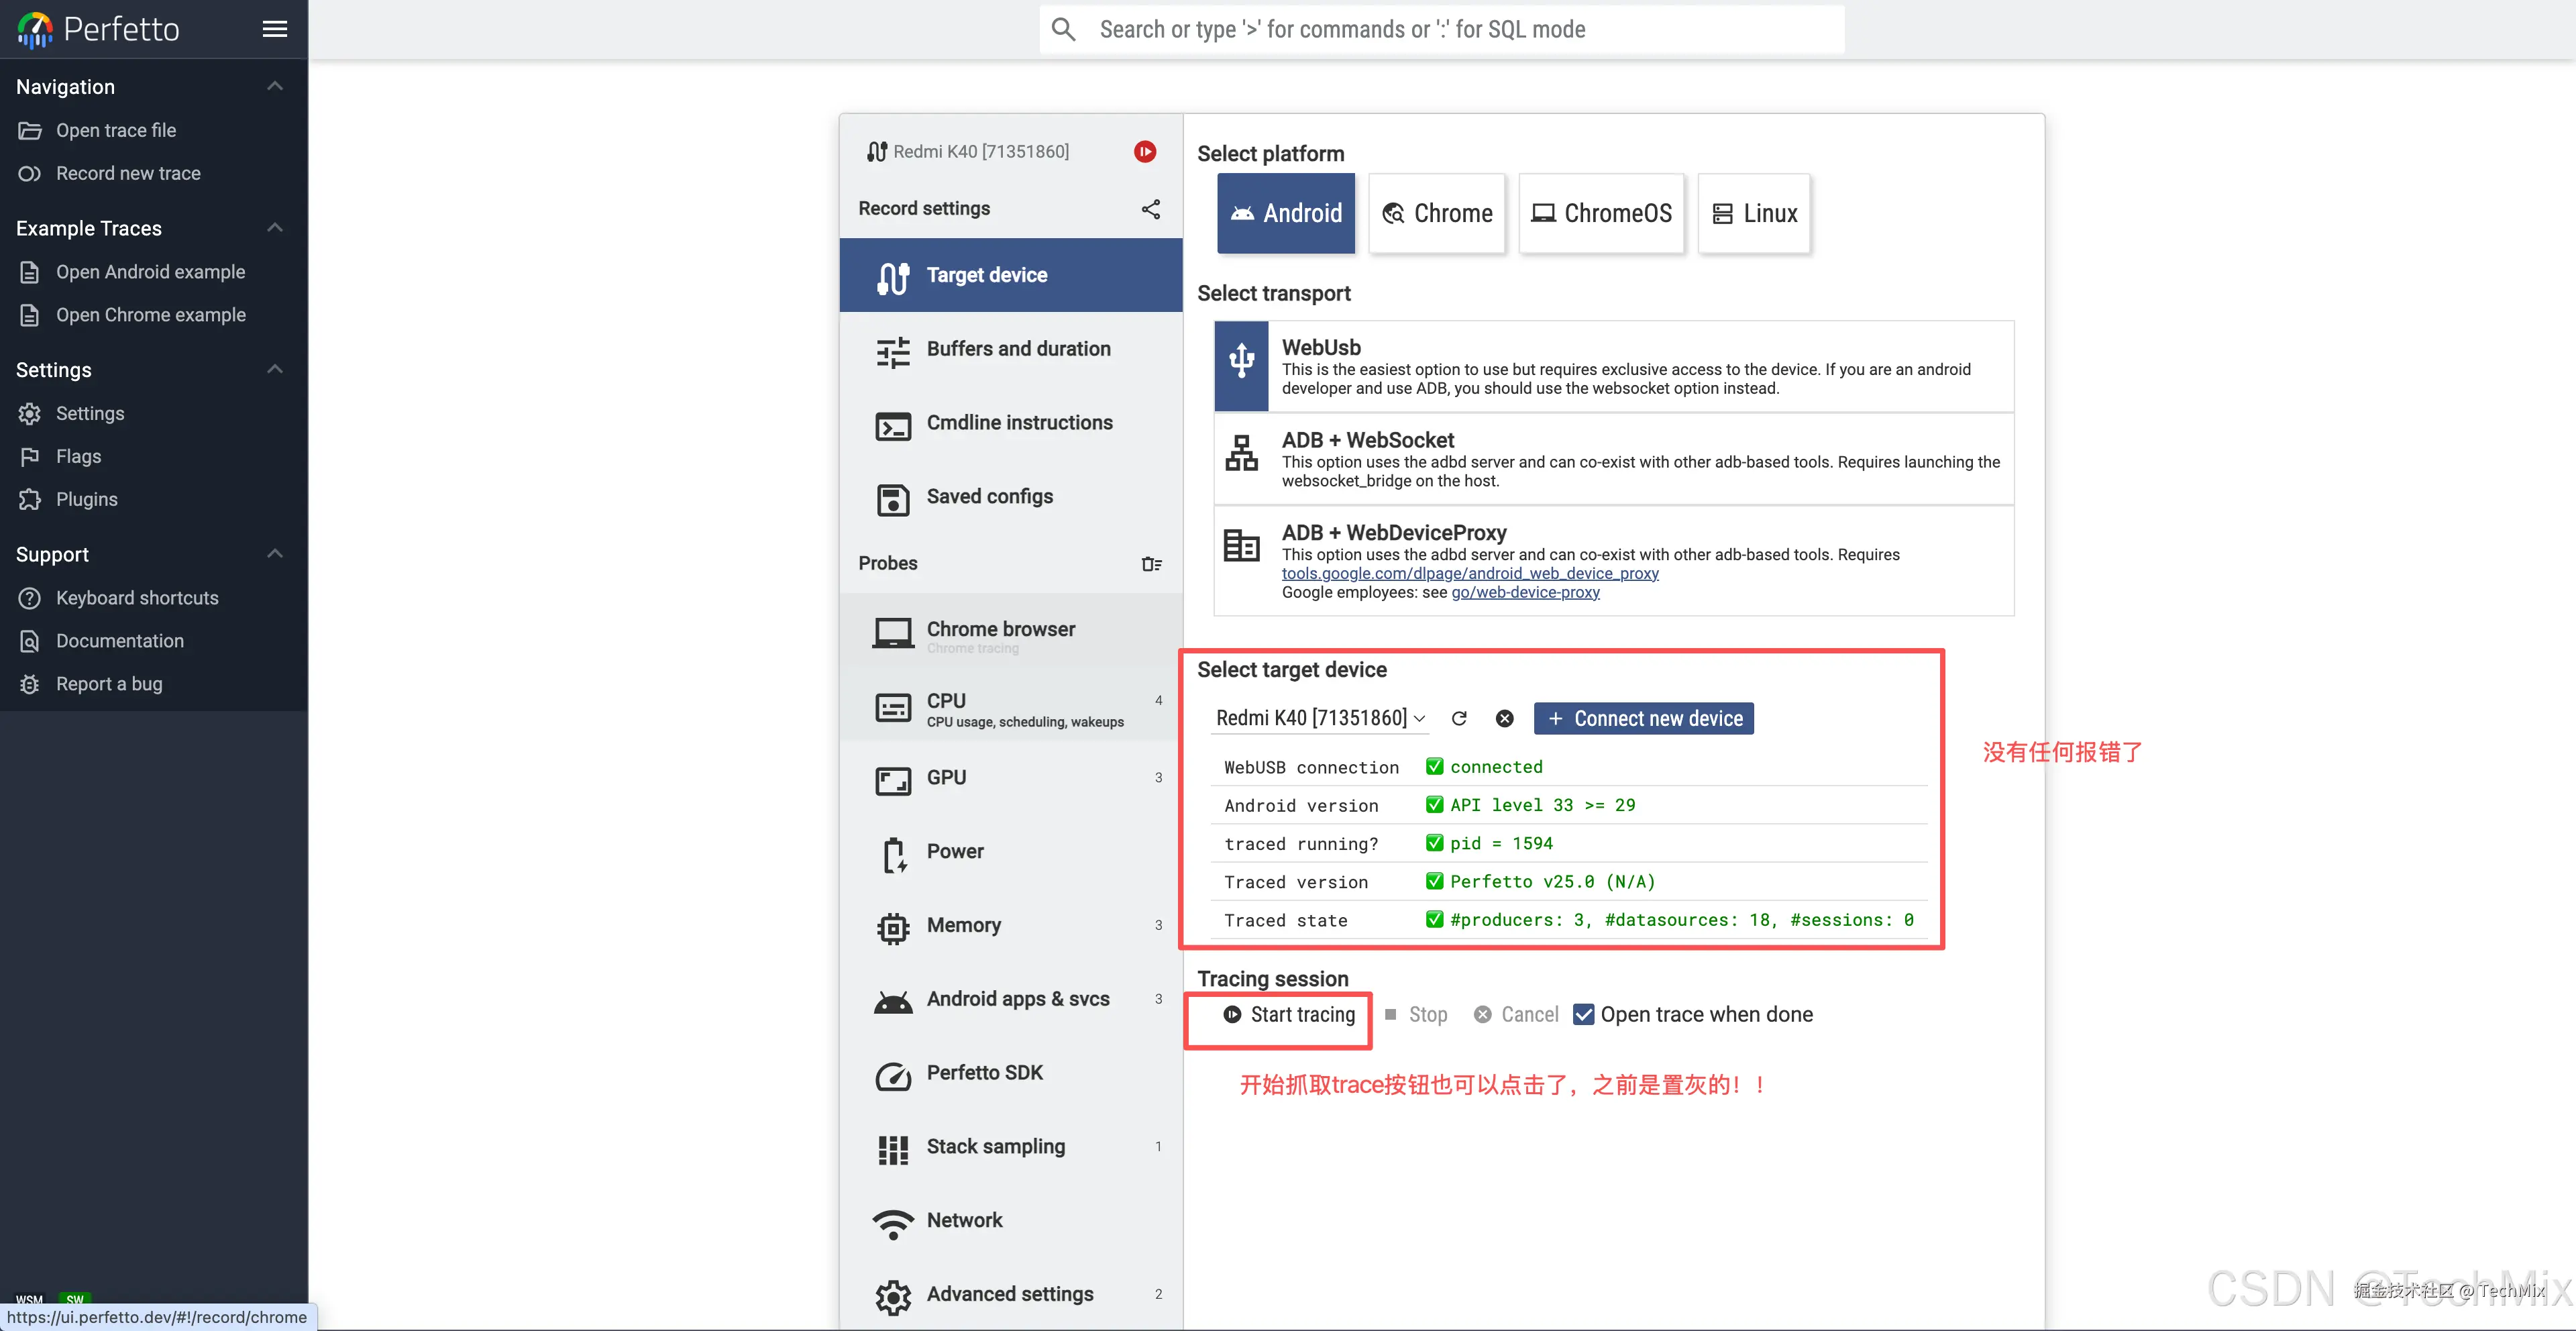2576x1331 pixels.
Task: Click the refresh devices icon
Action: coord(1459,718)
